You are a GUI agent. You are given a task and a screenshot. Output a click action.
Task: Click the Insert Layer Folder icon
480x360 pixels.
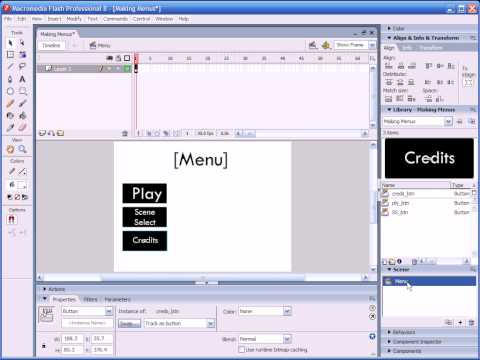[60, 133]
